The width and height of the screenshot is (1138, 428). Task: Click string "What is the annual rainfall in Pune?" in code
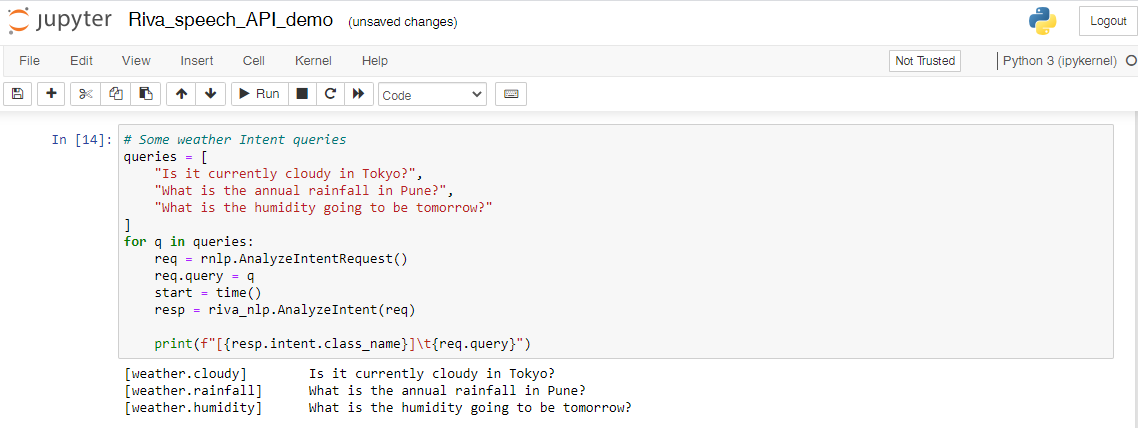(303, 190)
